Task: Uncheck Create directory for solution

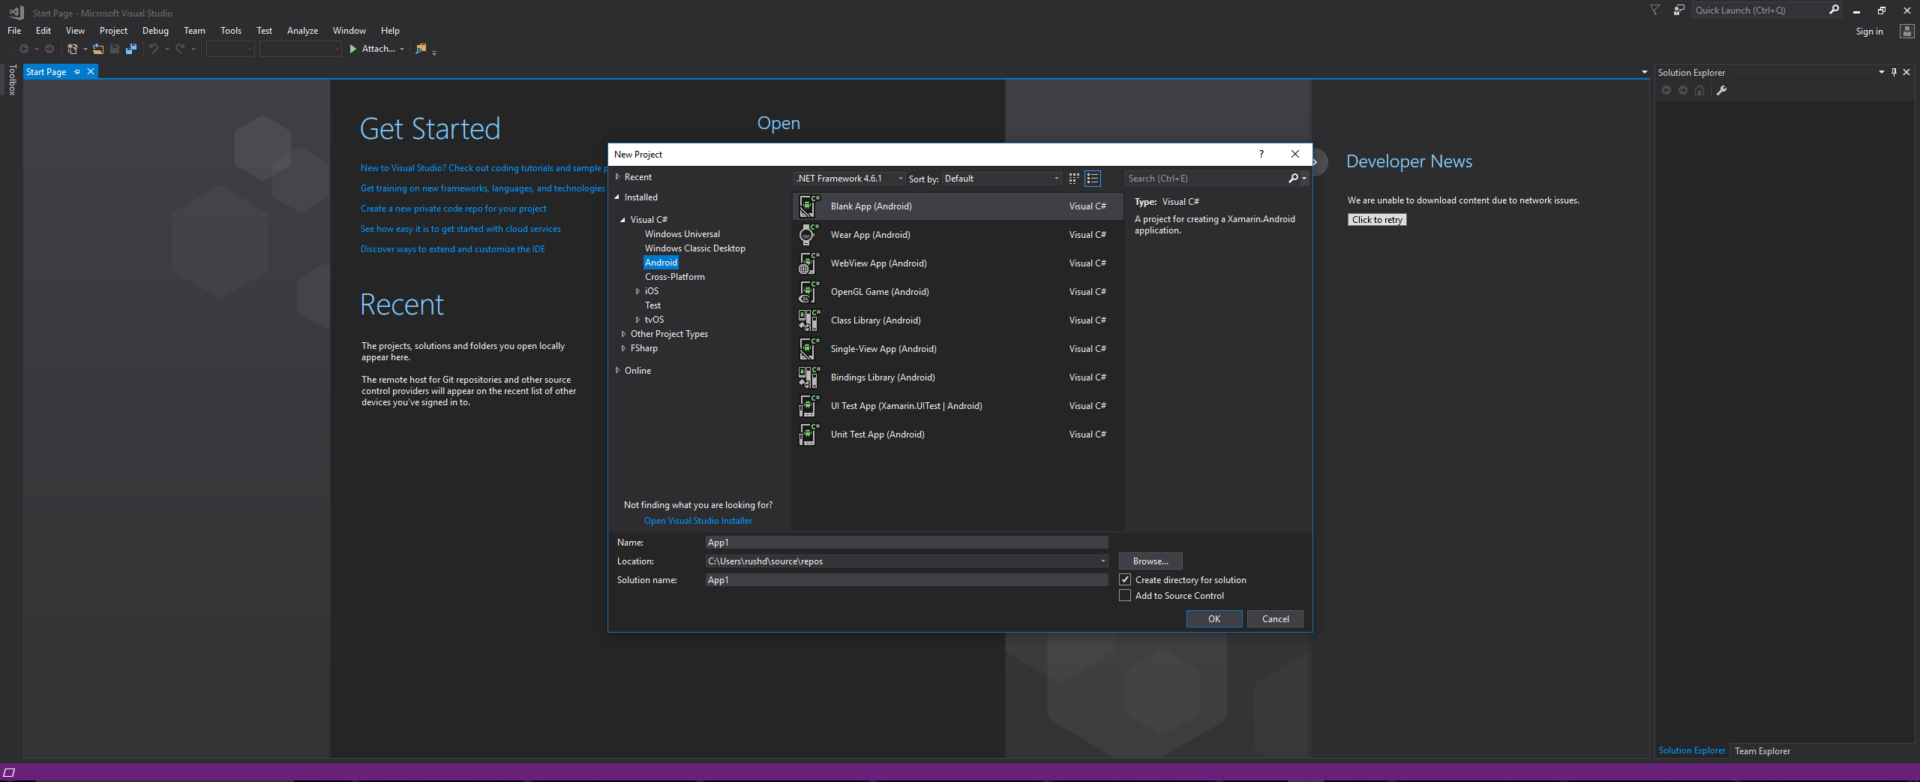Action: [x=1125, y=580]
